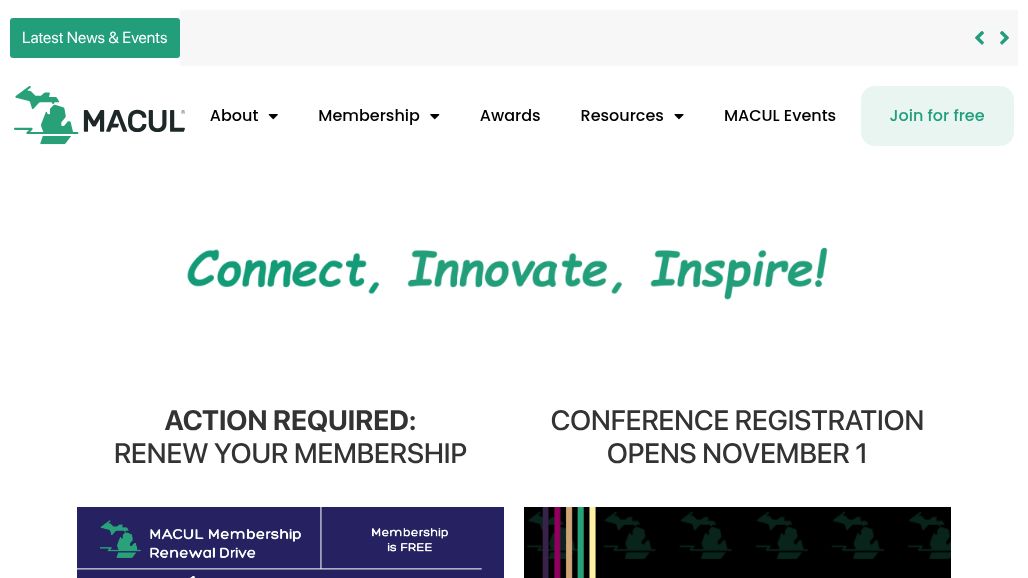This screenshot has height=578, width=1028.
Task: Open the Membership menu label
Action: [x=368, y=116]
